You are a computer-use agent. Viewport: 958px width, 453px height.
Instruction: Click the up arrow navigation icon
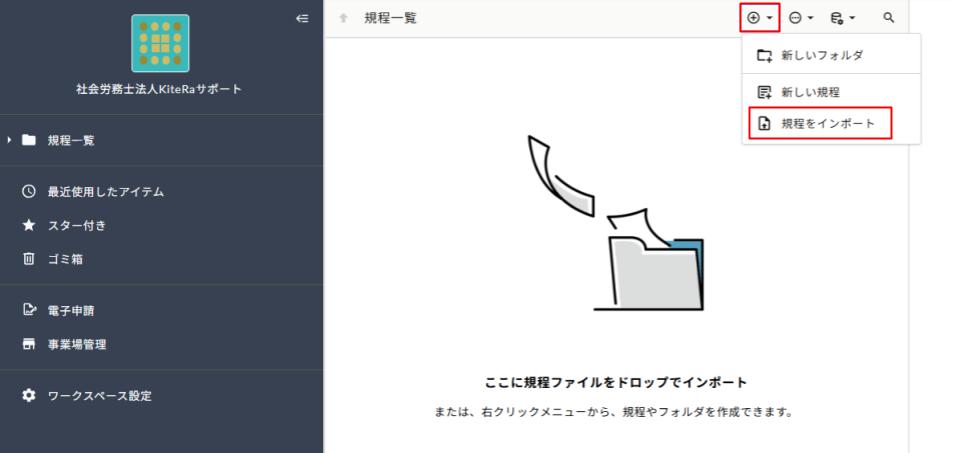click(x=343, y=18)
